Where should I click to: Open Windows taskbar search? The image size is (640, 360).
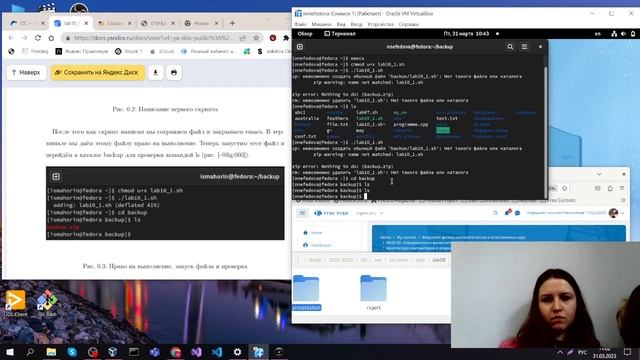(x=30, y=352)
